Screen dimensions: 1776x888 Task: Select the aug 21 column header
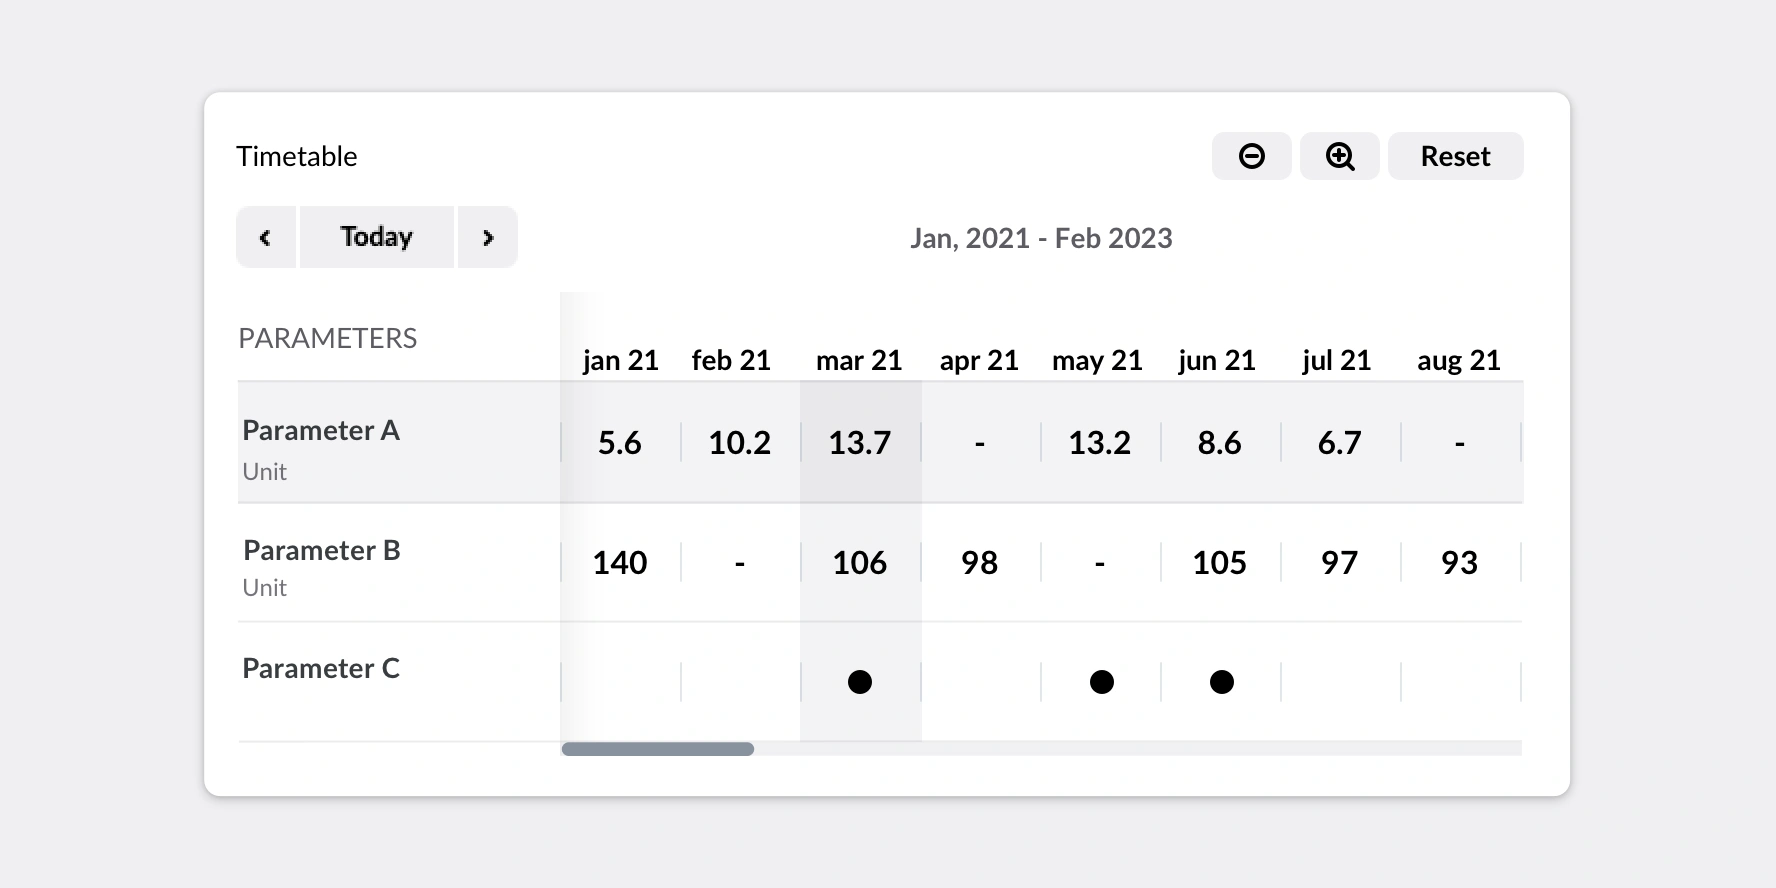1459,360
